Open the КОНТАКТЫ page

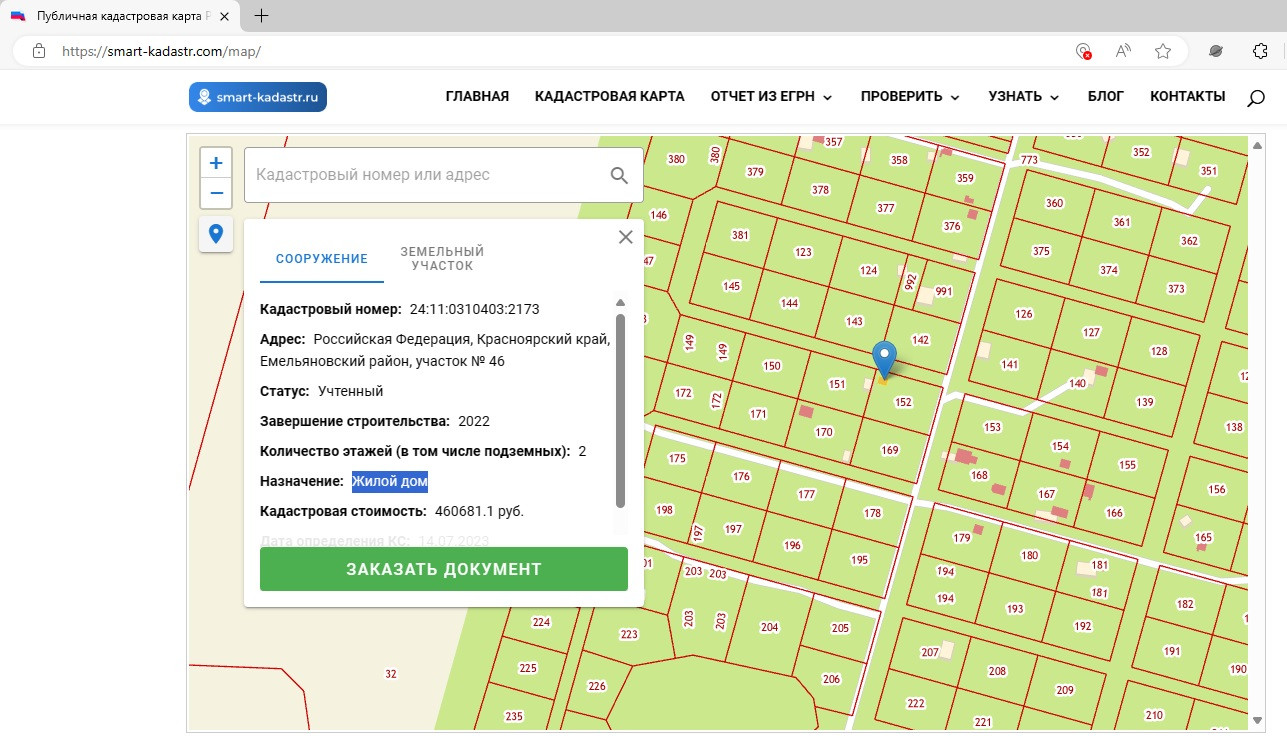coord(1188,97)
